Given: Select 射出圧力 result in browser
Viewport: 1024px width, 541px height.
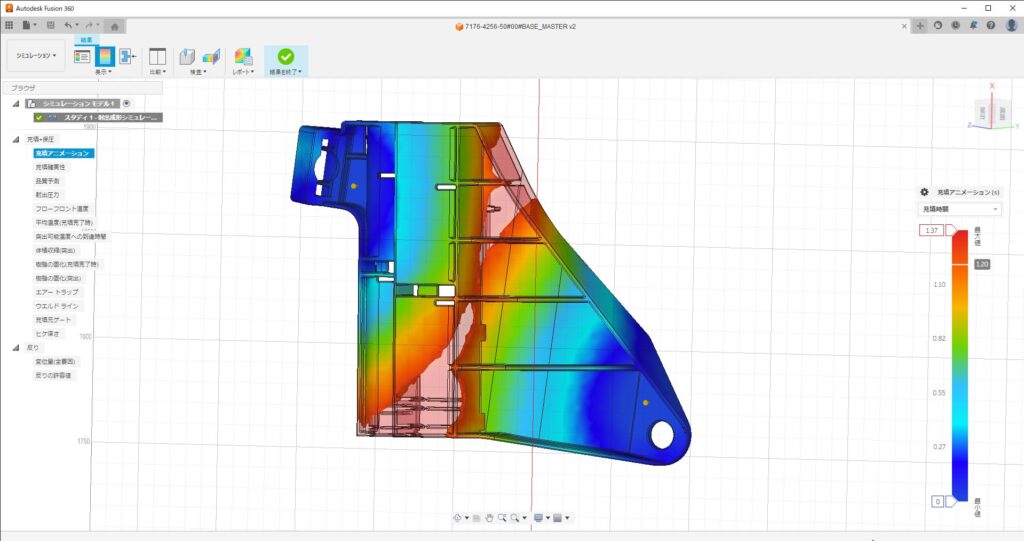Looking at the screenshot, I should click(49, 195).
